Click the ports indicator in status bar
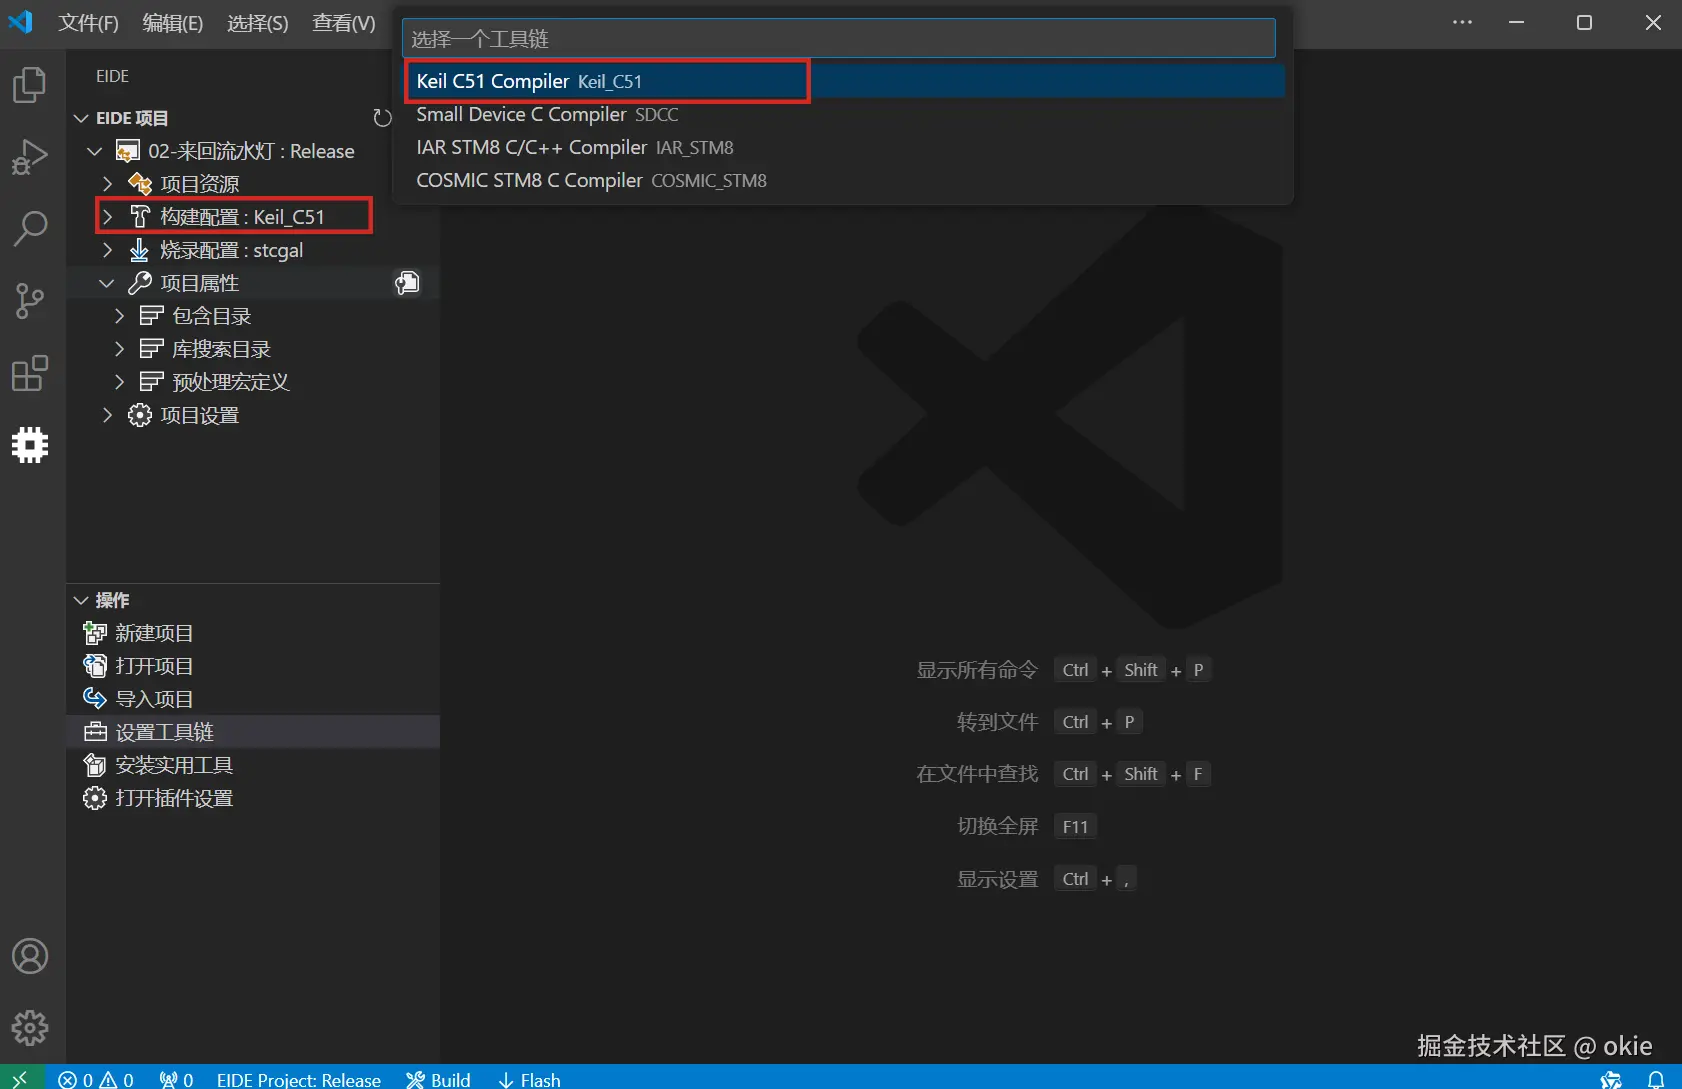The image size is (1682, 1089). click(176, 1079)
